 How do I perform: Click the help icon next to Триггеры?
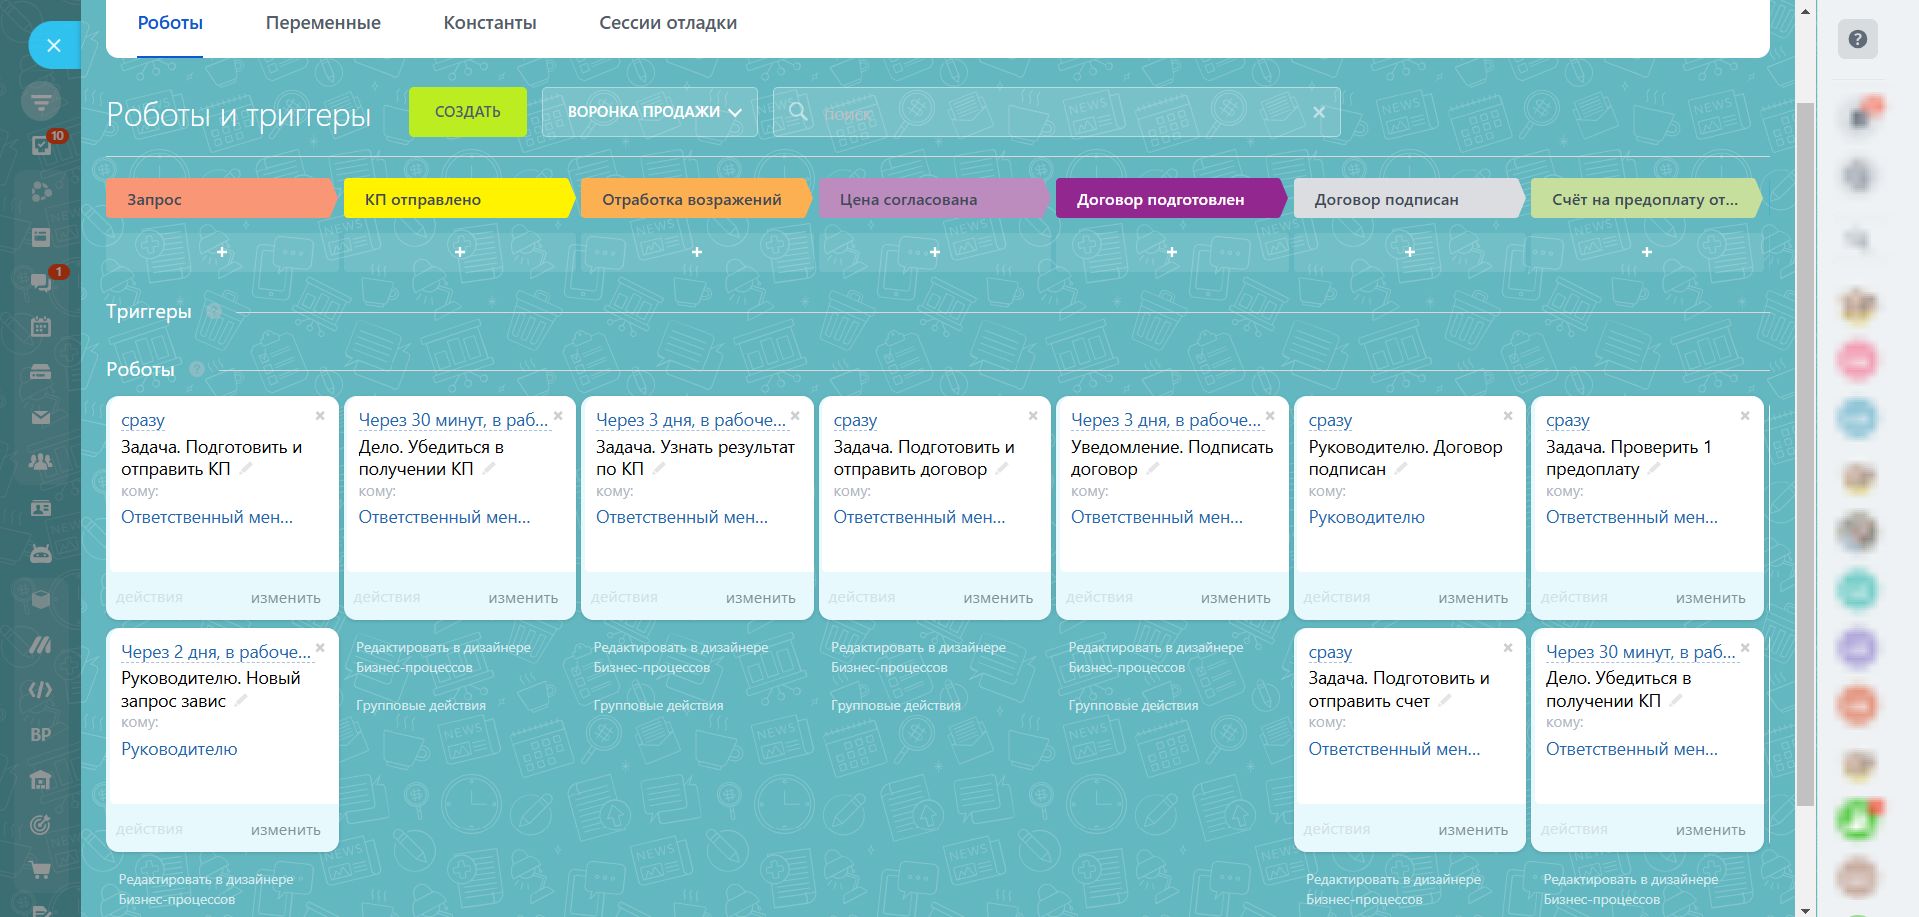click(213, 312)
